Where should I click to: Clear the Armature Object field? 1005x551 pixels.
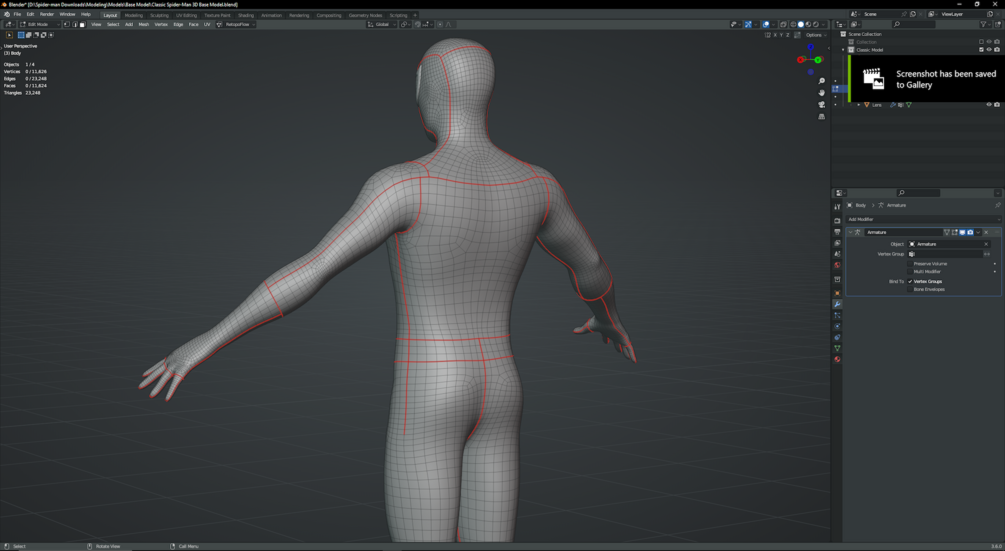click(x=986, y=244)
